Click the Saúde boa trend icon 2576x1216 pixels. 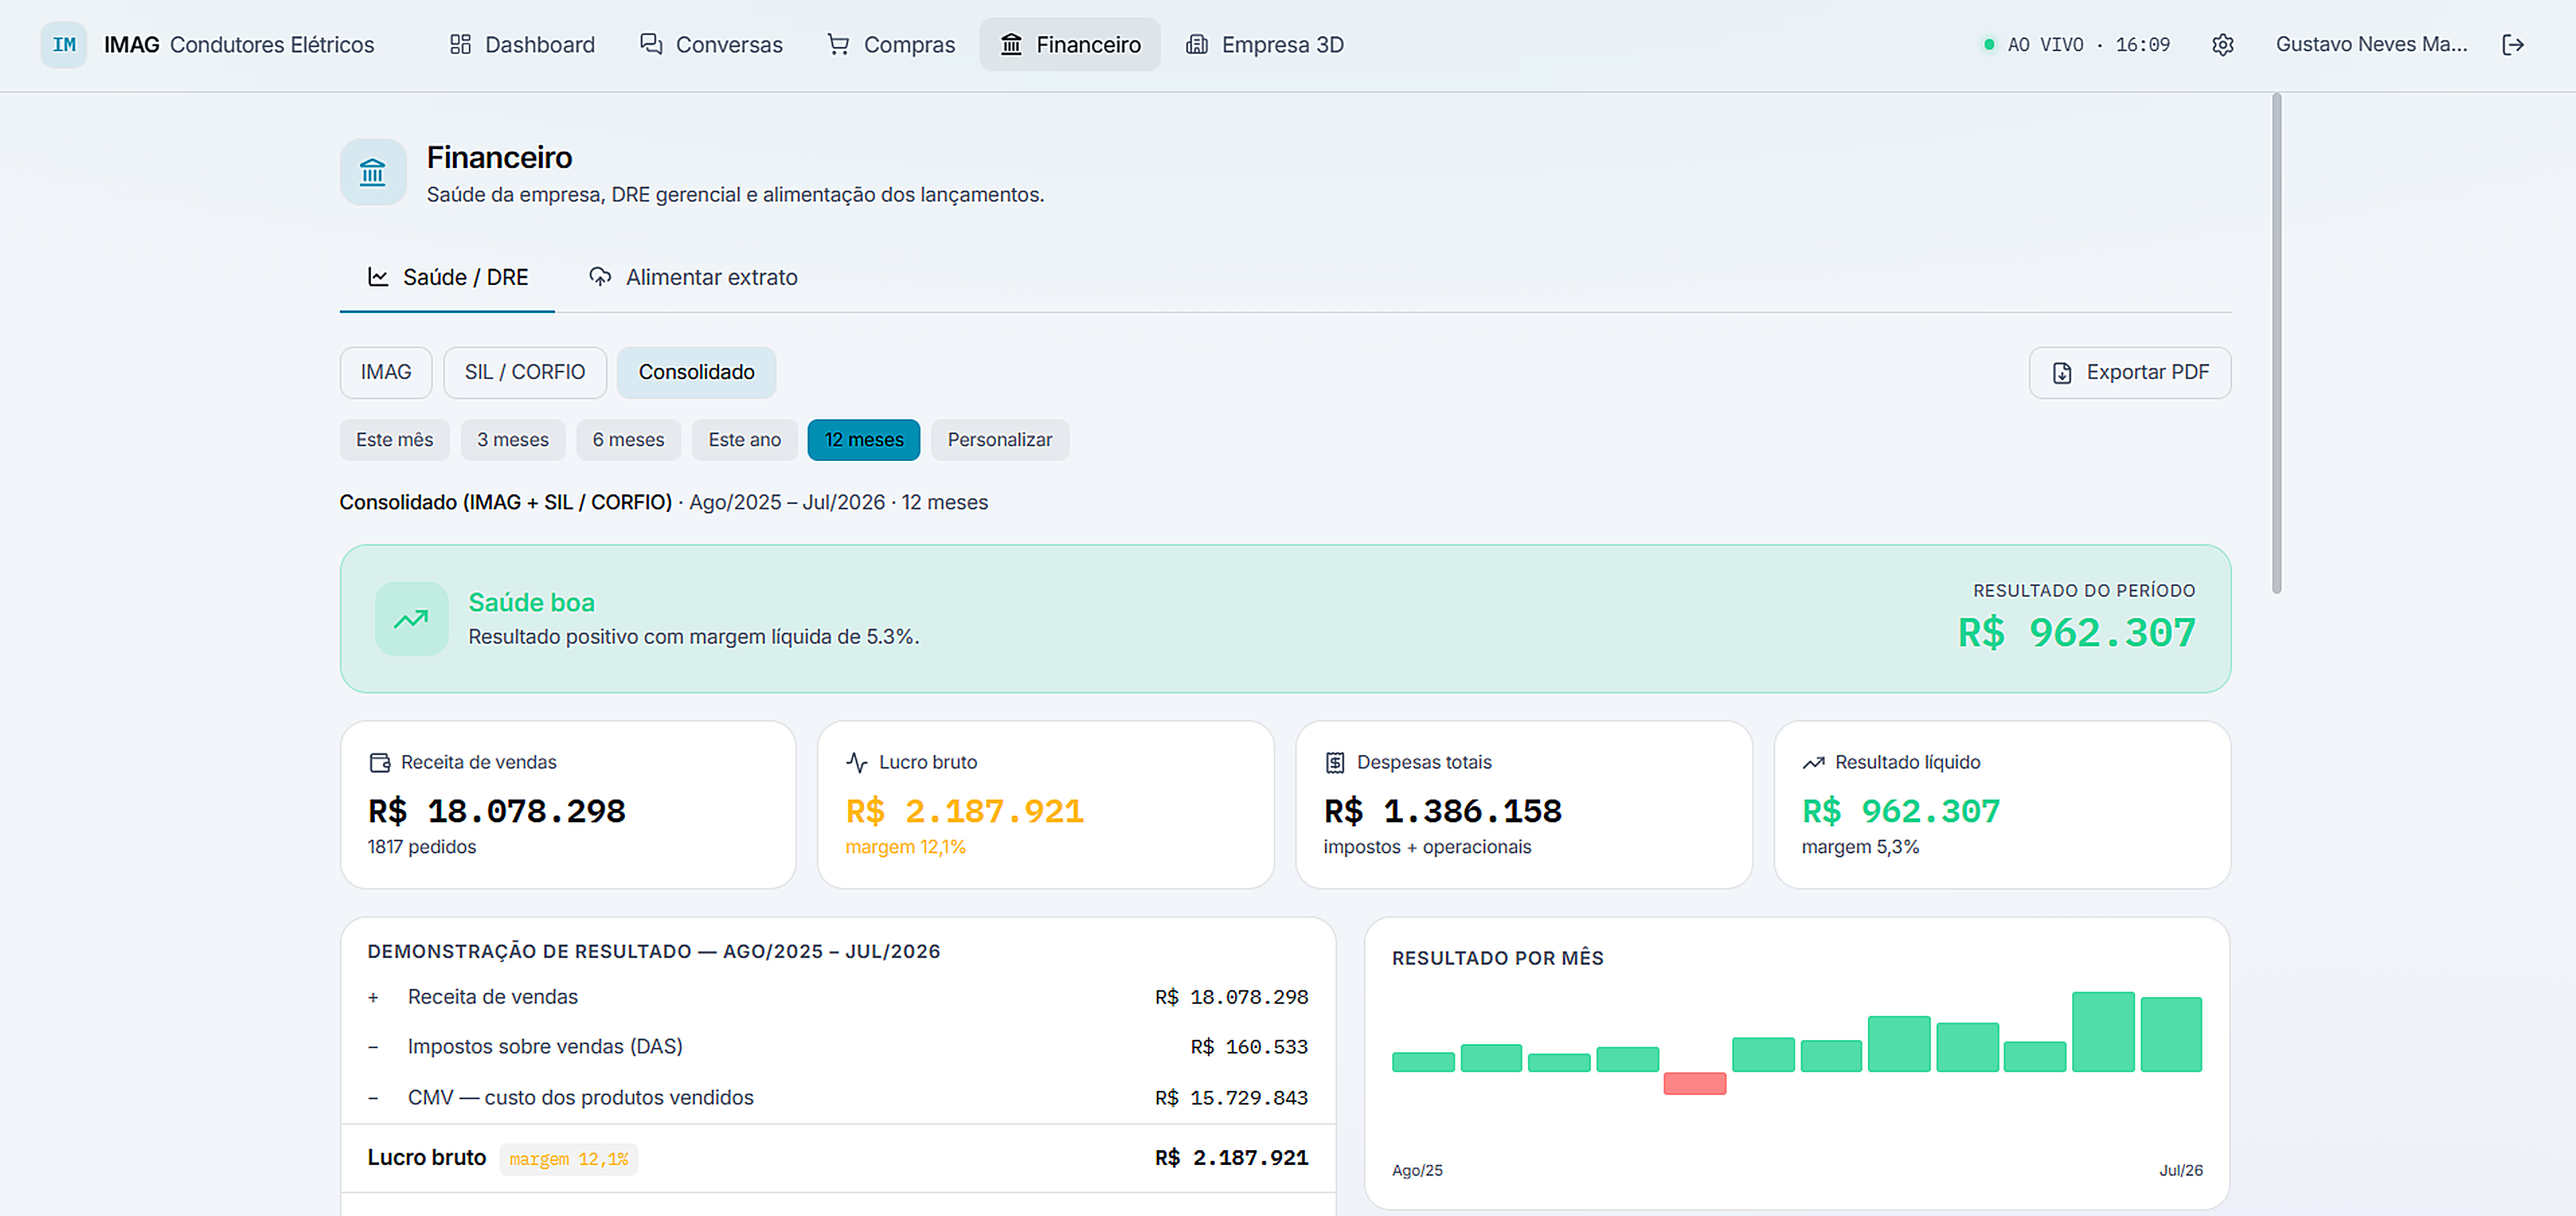pyautogui.click(x=411, y=619)
